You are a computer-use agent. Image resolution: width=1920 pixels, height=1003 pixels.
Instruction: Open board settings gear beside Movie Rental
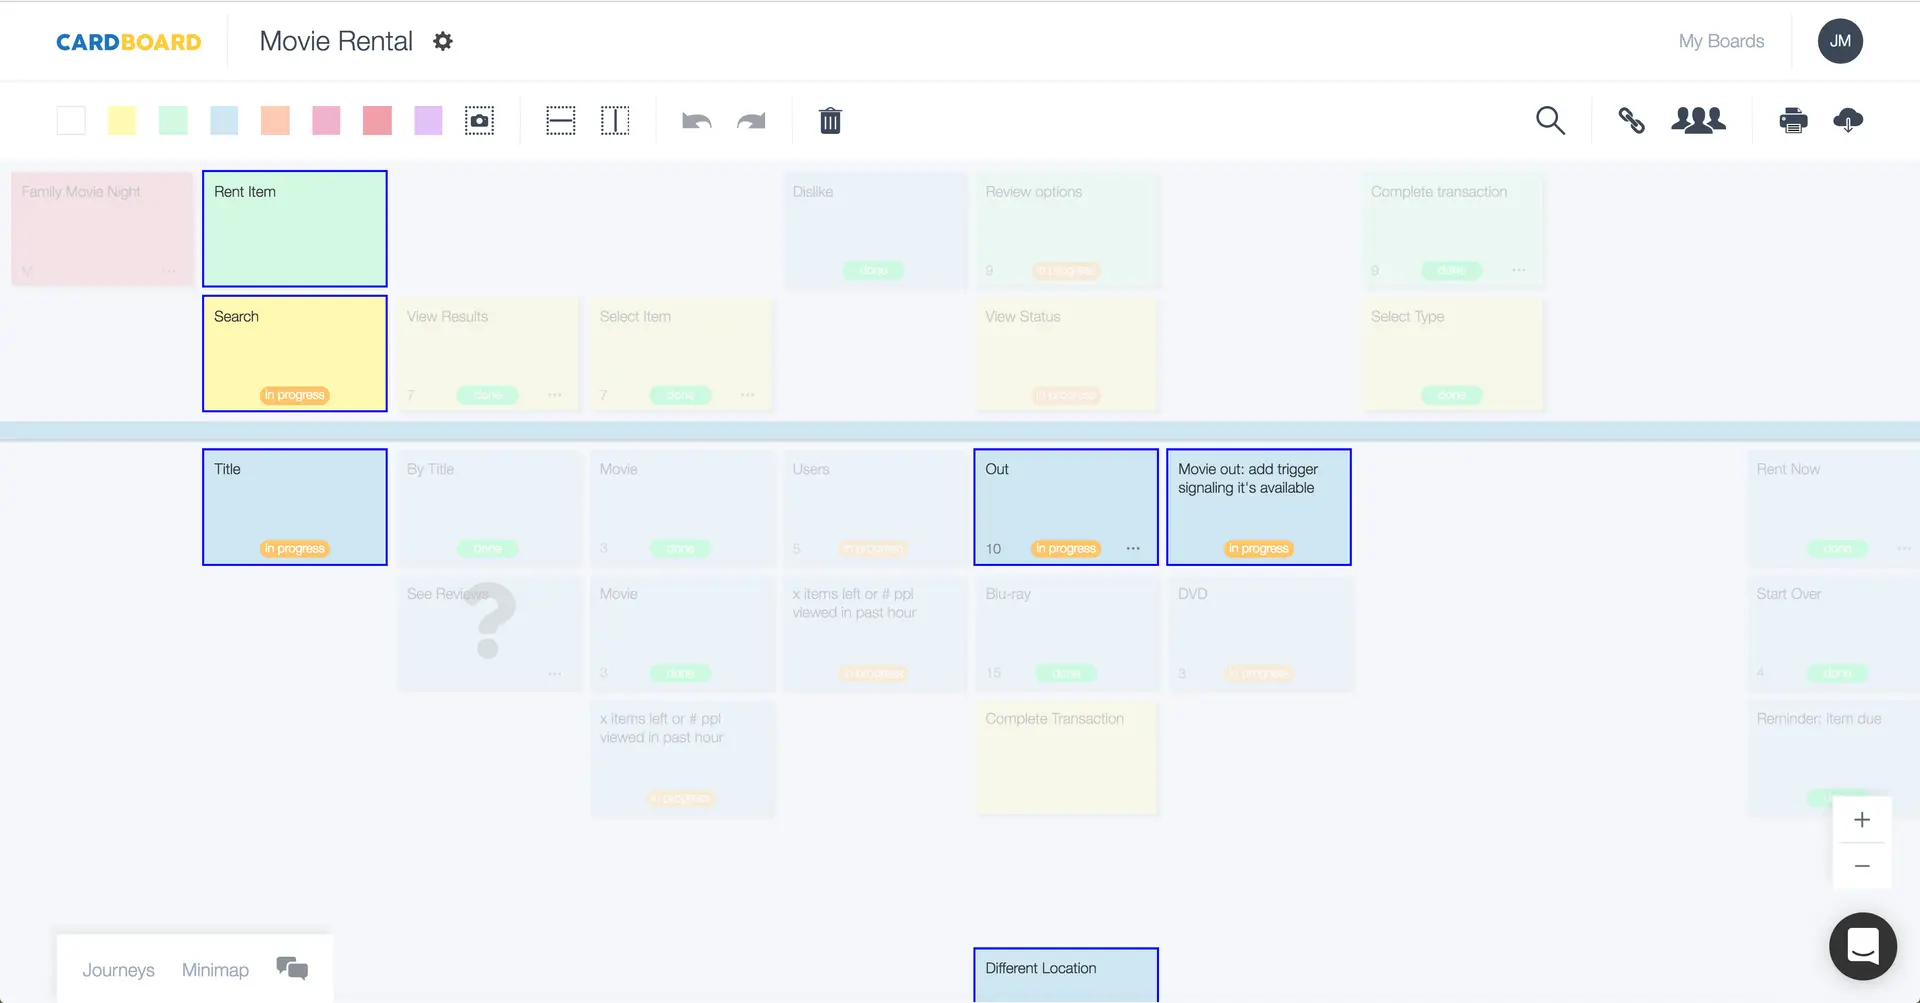(x=442, y=41)
